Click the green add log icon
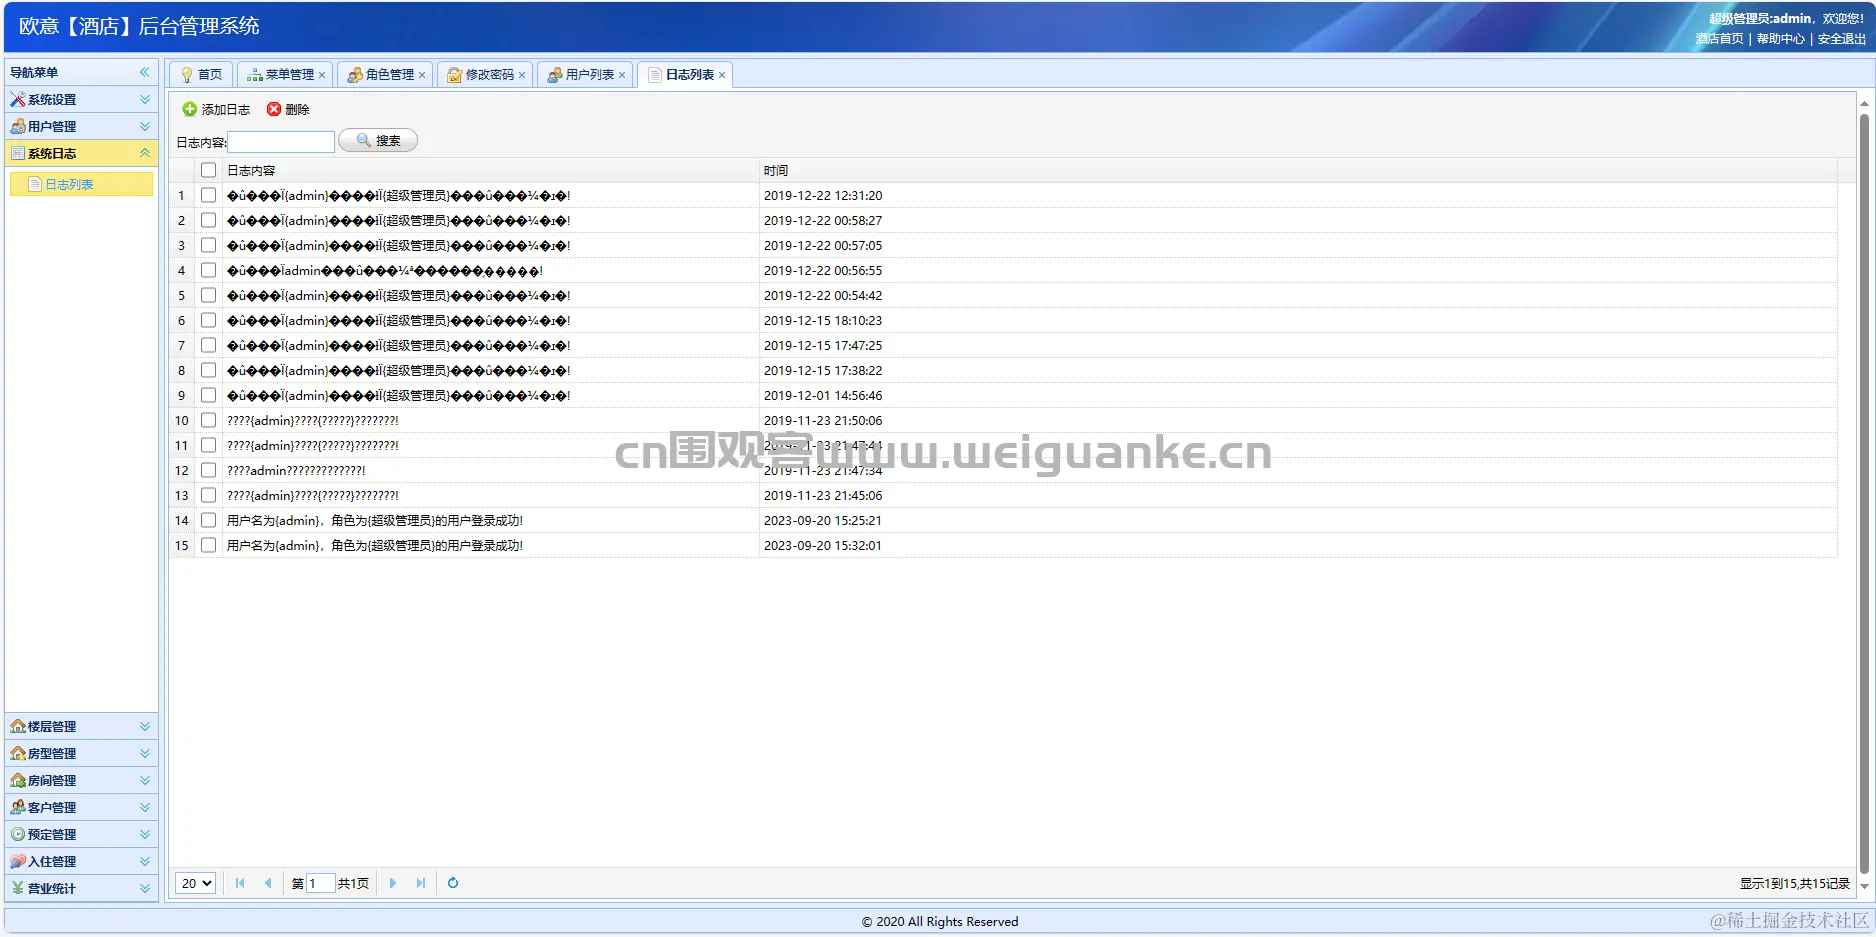The height and width of the screenshot is (937, 1876). [x=190, y=109]
